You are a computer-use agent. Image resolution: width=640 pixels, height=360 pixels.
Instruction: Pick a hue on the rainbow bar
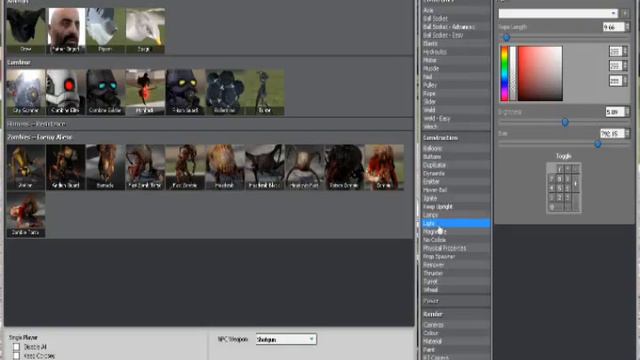click(x=504, y=73)
